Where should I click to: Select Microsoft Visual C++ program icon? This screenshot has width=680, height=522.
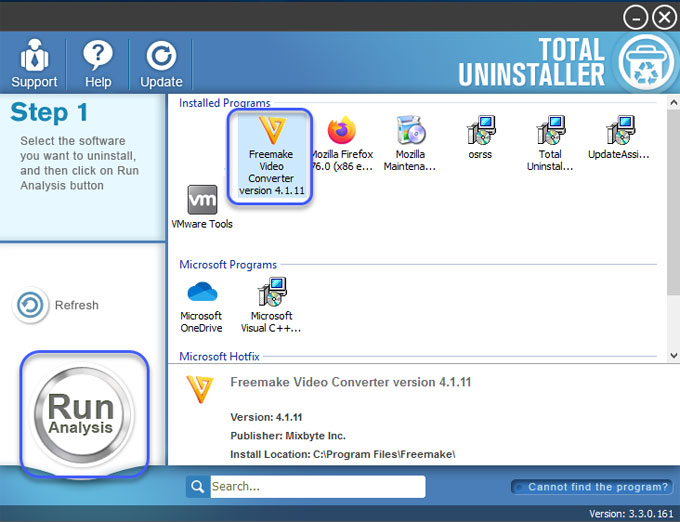(x=271, y=293)
